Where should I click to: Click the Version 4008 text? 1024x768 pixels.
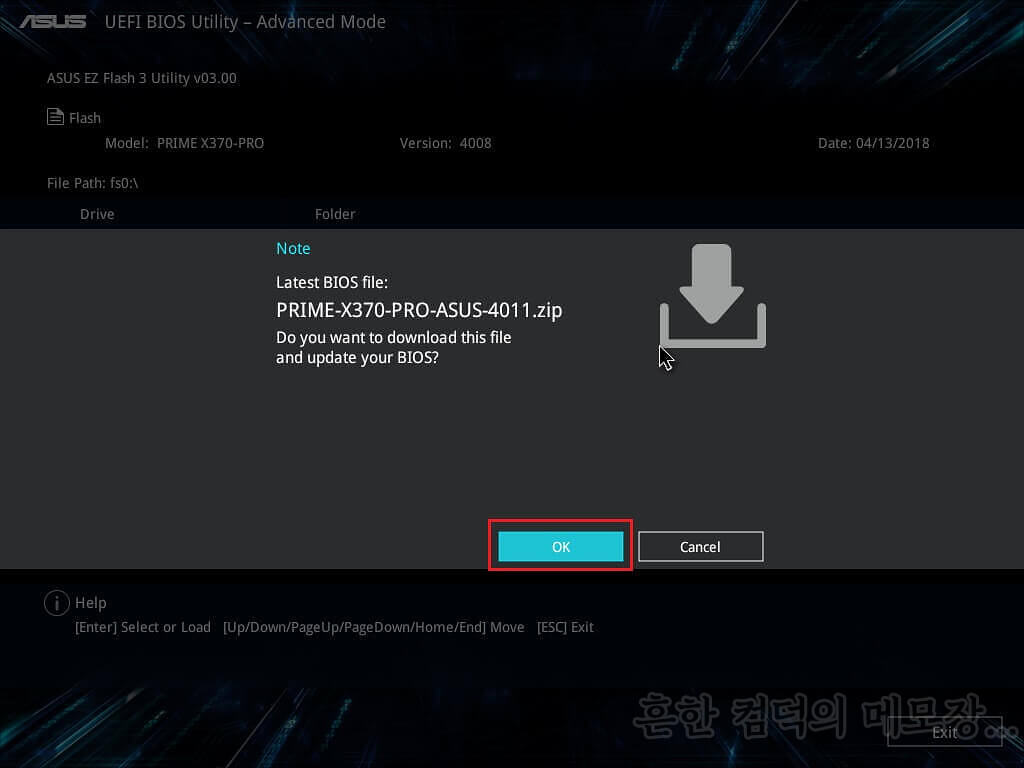click(445, 143)
